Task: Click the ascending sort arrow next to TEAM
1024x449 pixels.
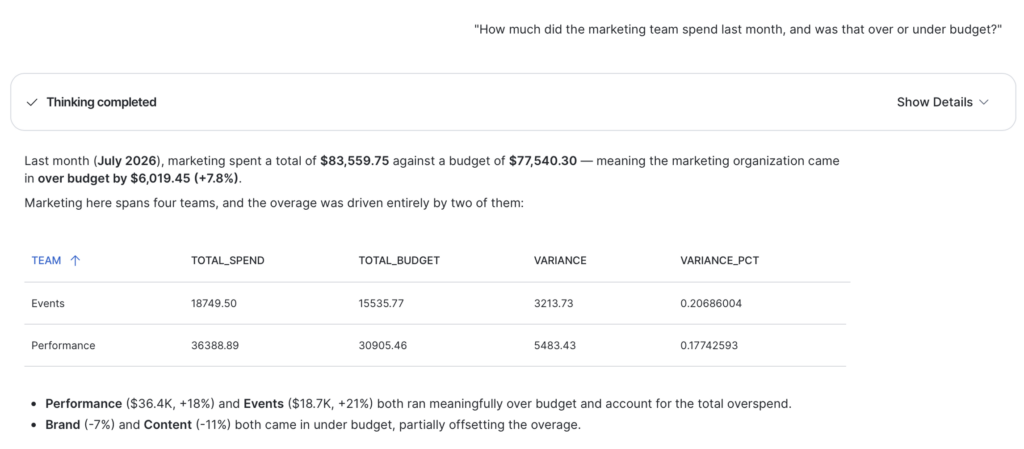Action: tap(75, 260)
